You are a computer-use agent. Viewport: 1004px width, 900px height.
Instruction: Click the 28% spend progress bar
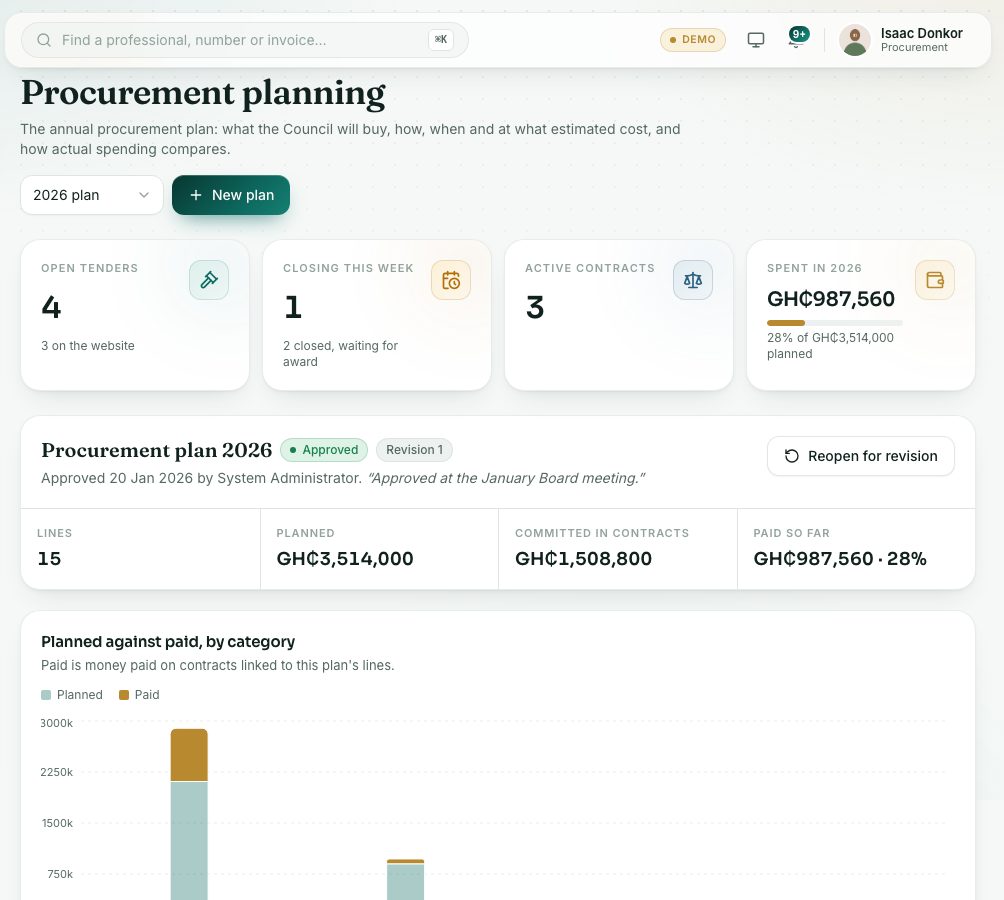pyautogui.click(x=834, y=323)
